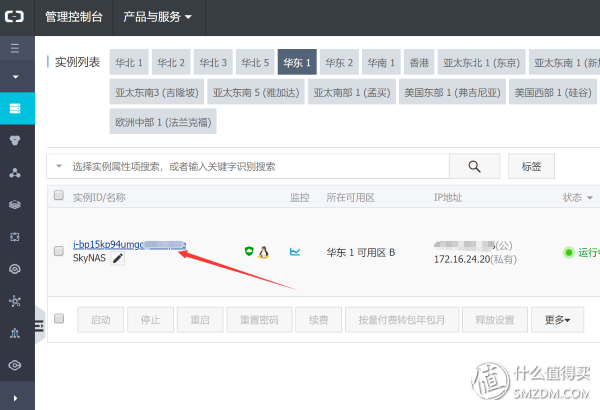Switch to the 华北 3 region tab
Viewport: 600px width, 410px height.
coord(213,62)
